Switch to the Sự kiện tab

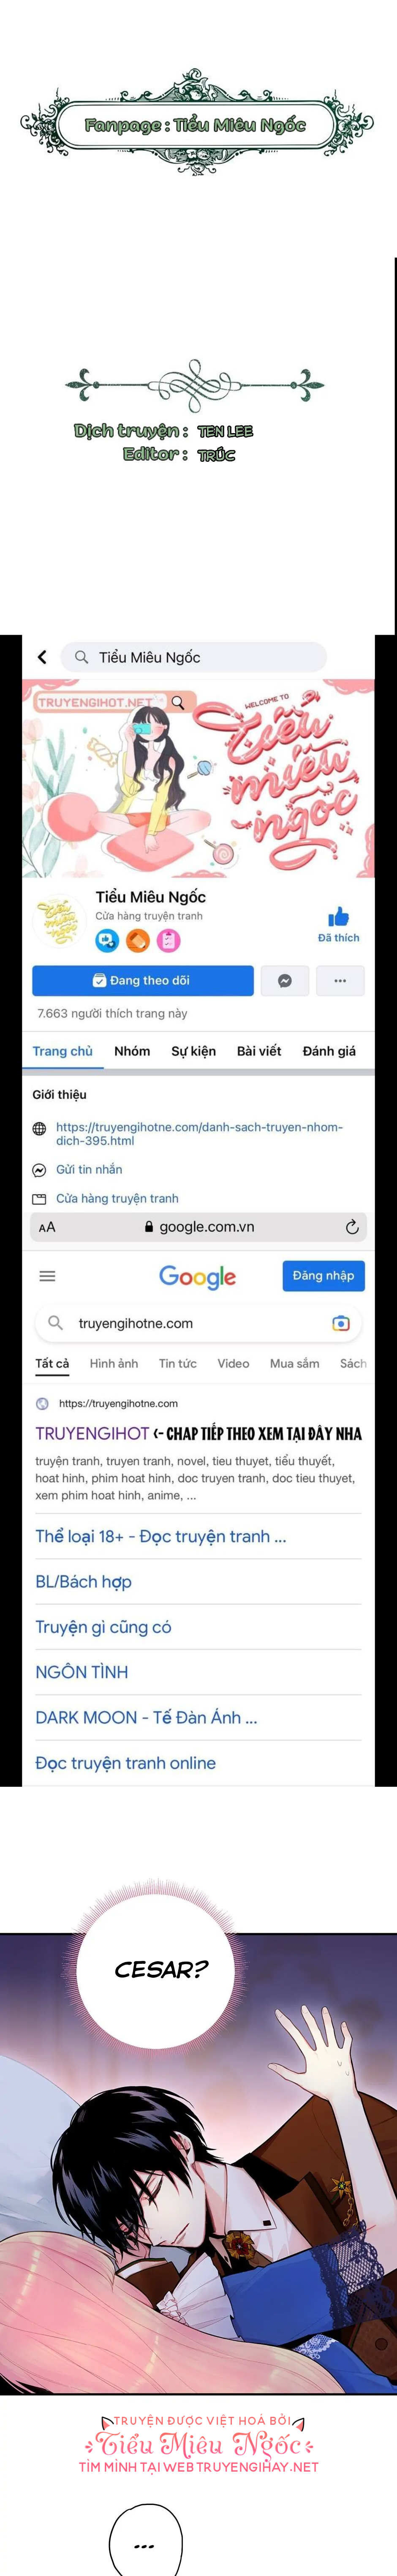pos(193,1051)
